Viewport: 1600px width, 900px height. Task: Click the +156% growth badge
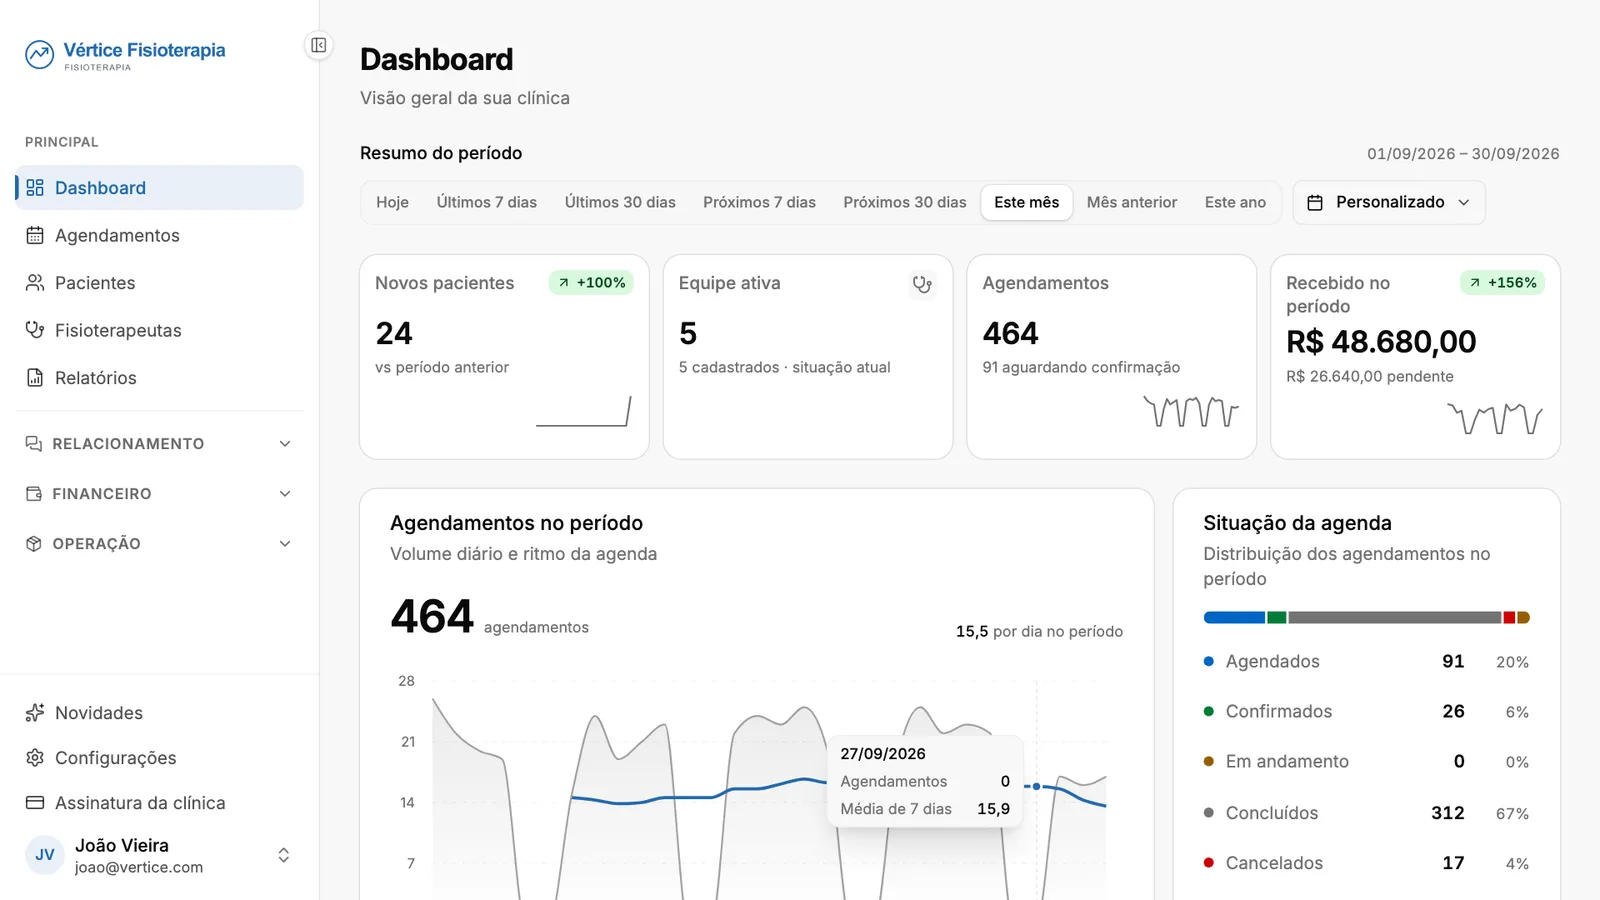pyautogui.click(x=1502, y=283)
